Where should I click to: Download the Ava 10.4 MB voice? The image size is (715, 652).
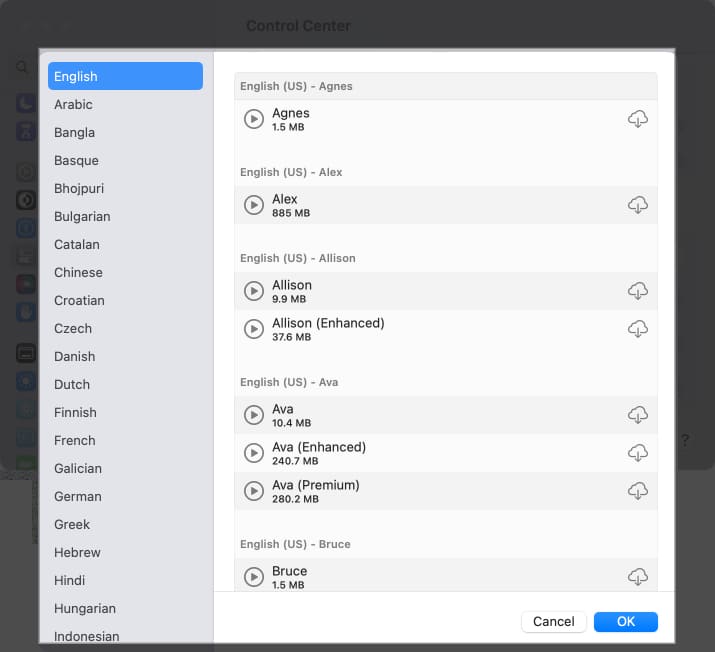[x=637, y=415]
